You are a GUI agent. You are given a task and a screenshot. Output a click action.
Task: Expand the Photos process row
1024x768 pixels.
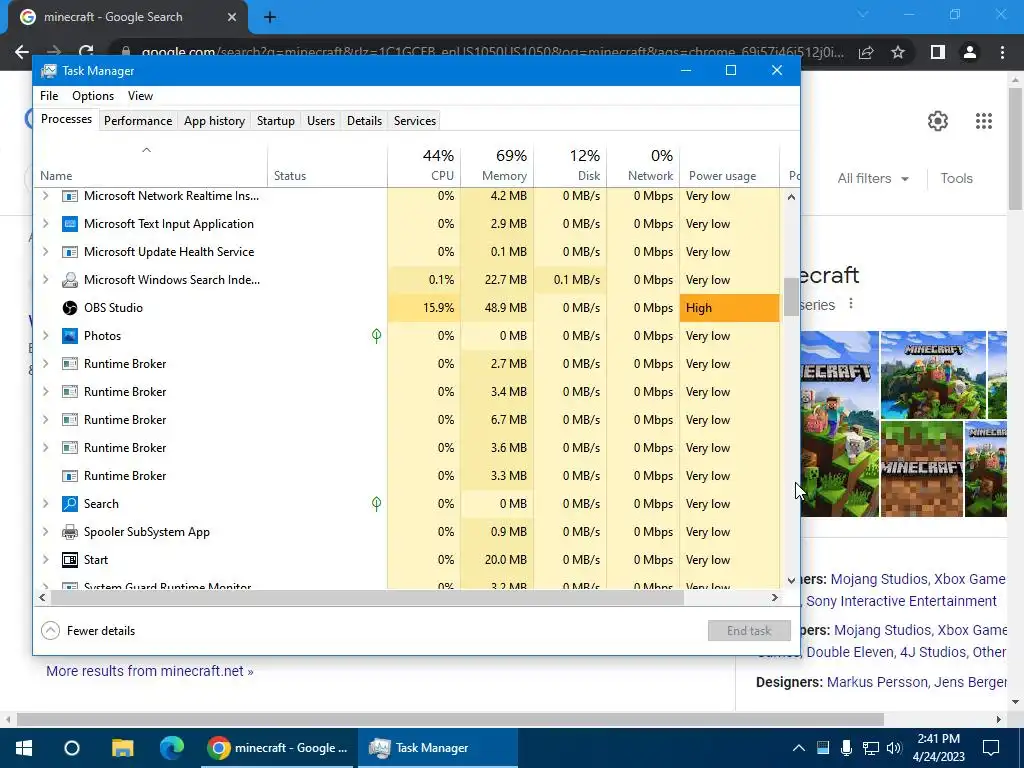pos(45,336)
